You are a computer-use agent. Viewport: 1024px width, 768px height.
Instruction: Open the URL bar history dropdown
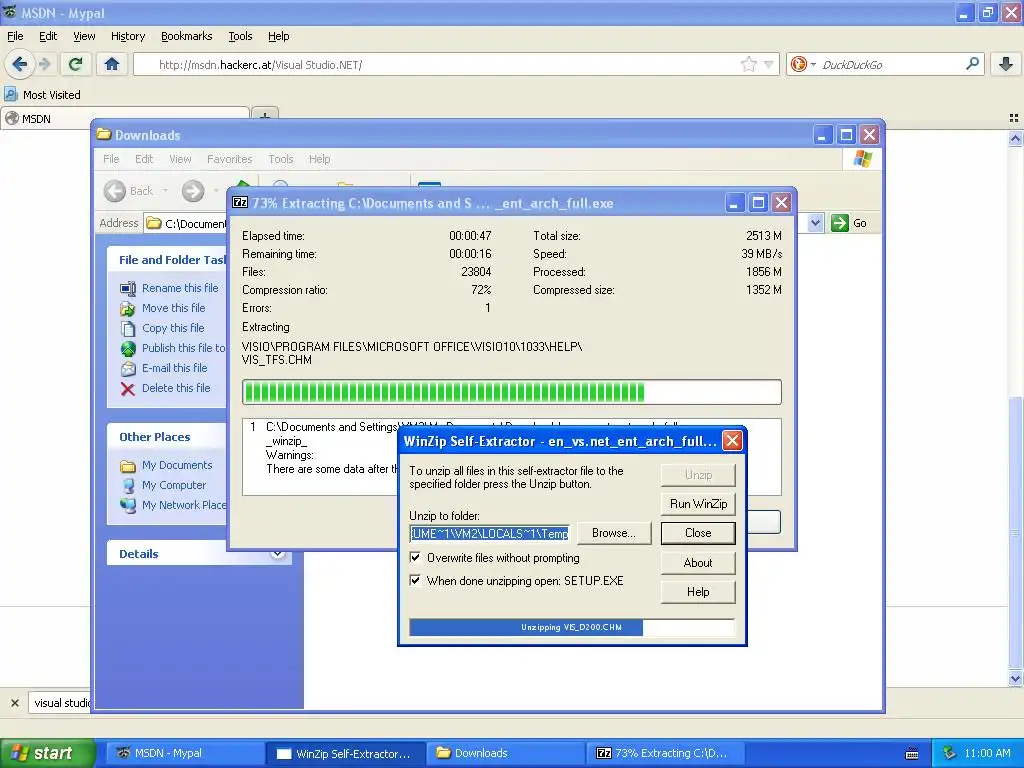[x=769, y=64]
